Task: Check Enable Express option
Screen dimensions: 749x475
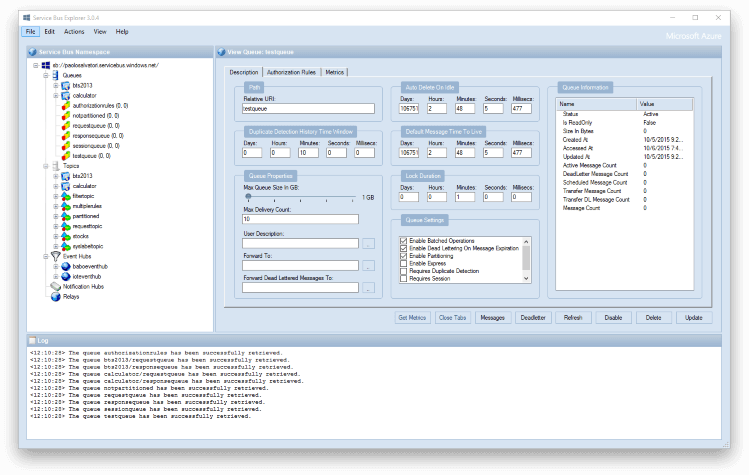Action: [403, 263]
